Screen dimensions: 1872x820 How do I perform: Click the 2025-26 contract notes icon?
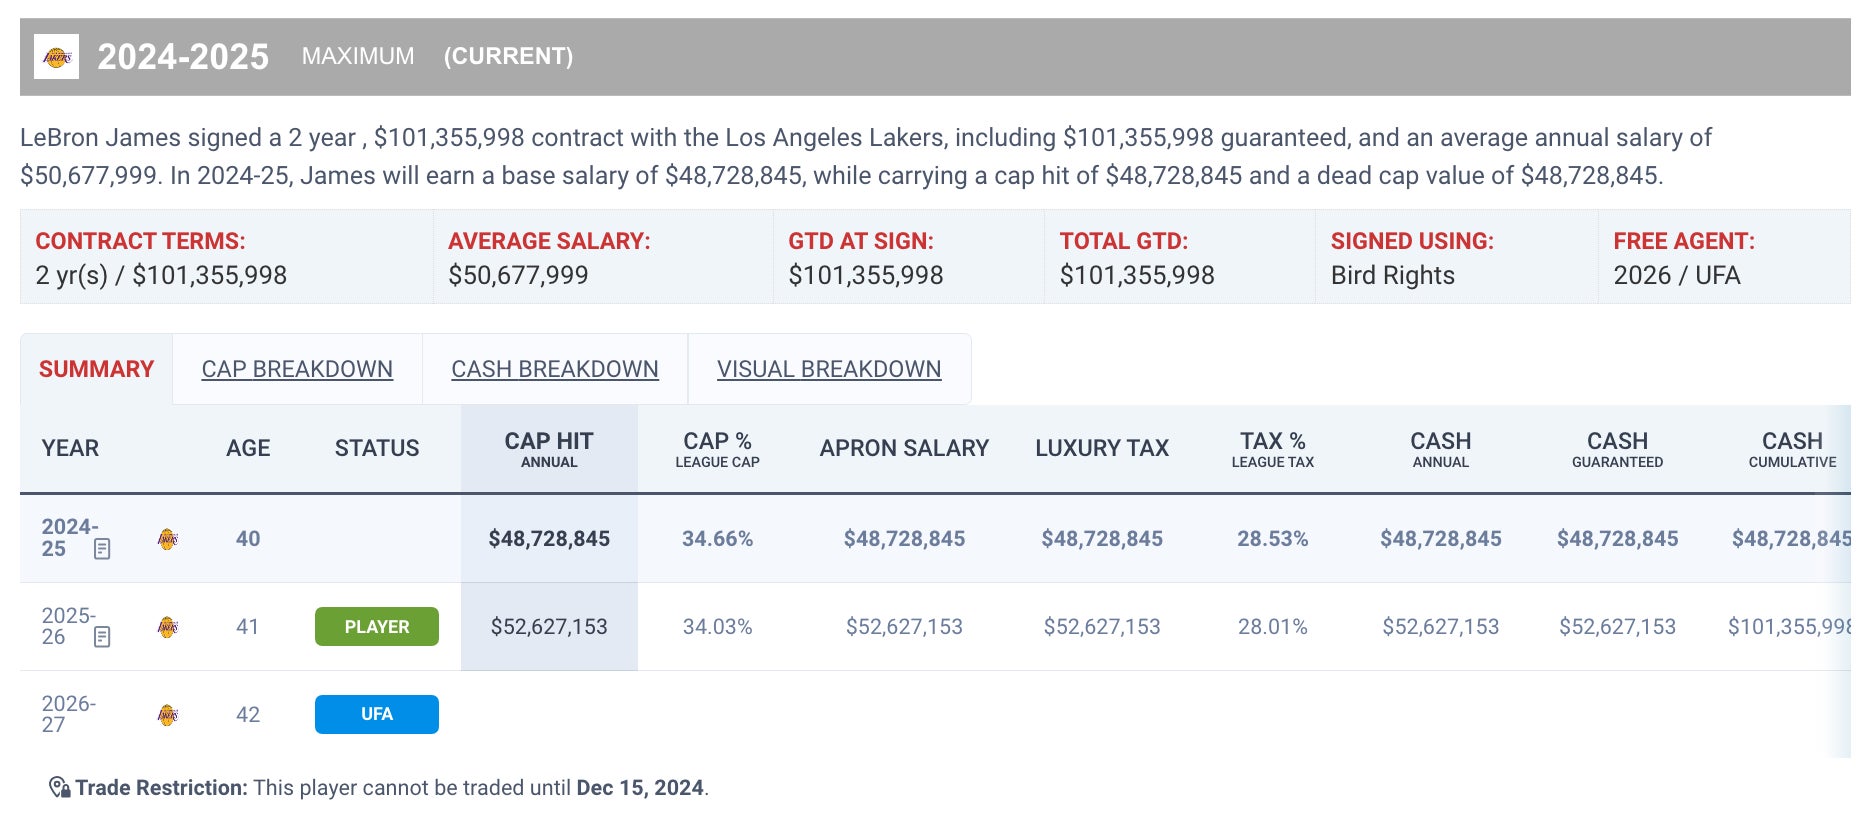click(x=102, y=637)
